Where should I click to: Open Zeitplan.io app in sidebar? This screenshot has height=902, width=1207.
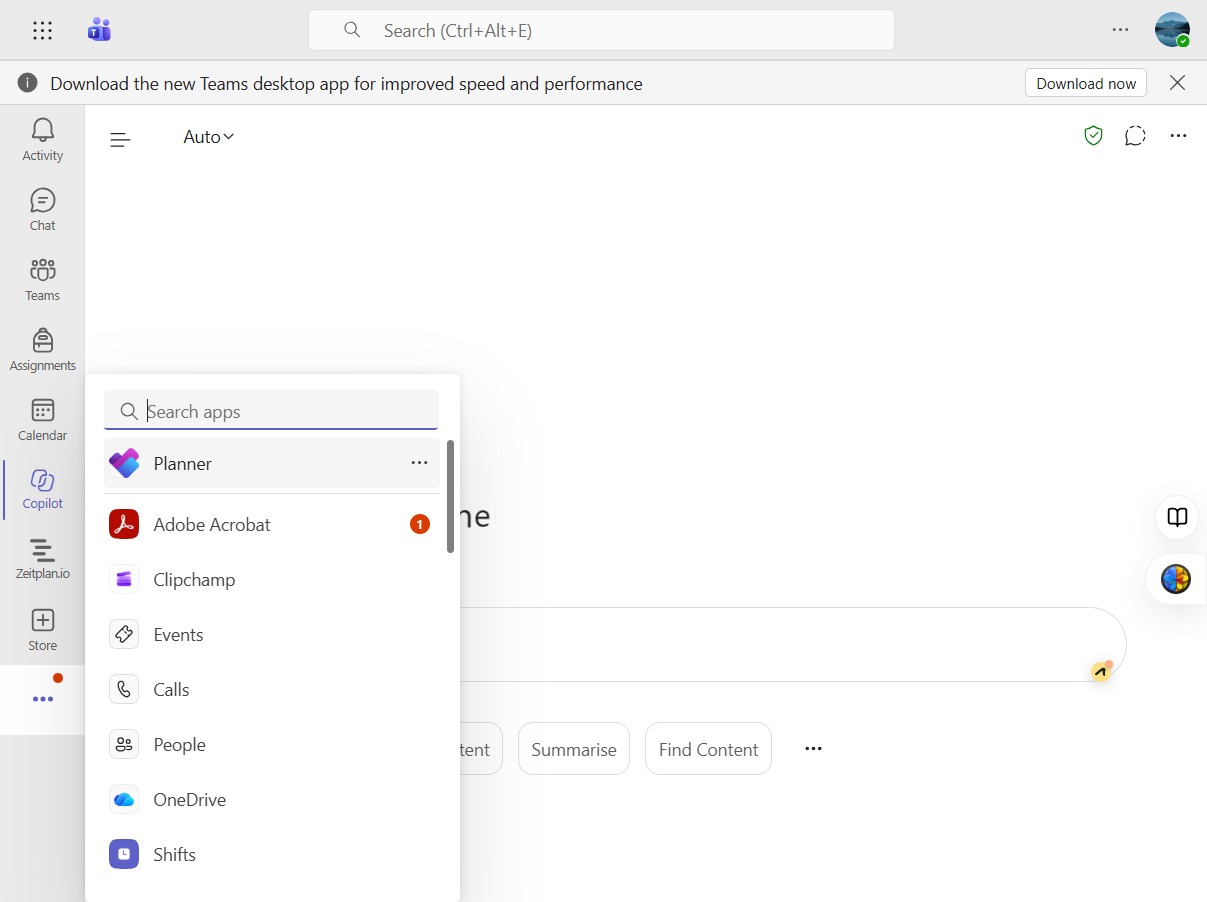[x=42, y=559]
